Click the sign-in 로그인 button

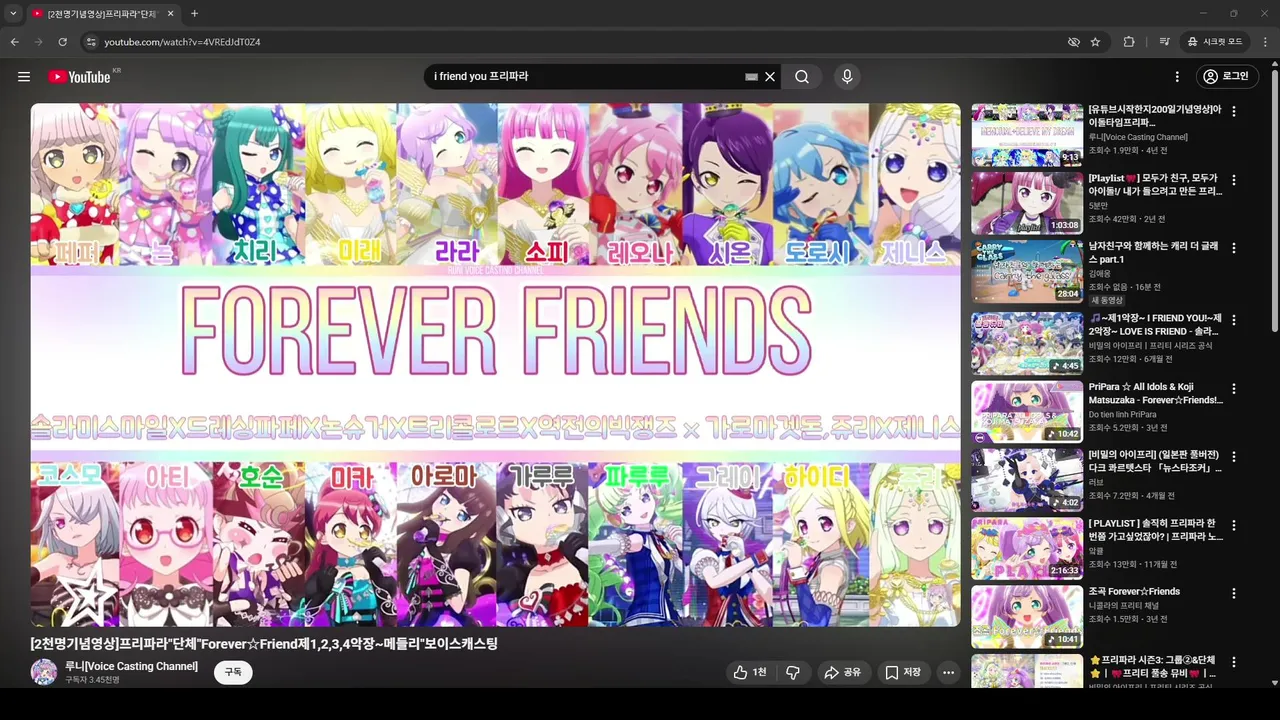click(x=1226, y=77)
